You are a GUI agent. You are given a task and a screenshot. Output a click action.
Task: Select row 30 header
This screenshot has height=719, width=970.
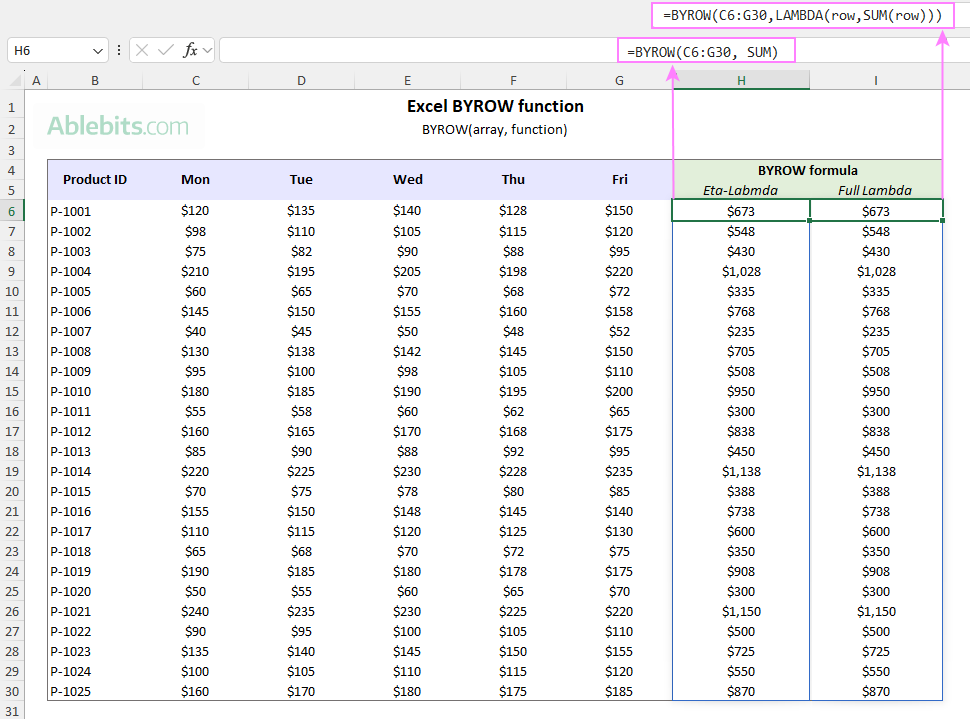click(x=12, y=691)
